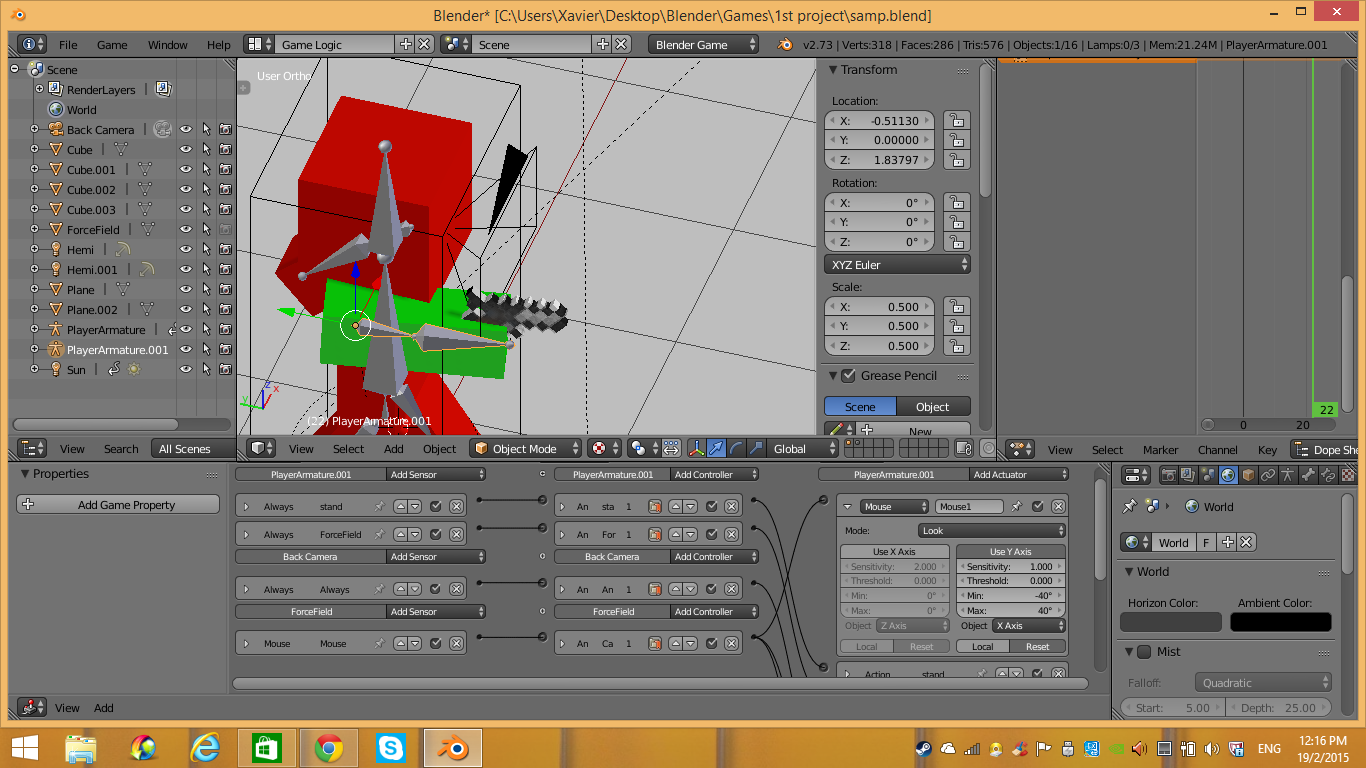Viewport: 1366px width, 768px height.
Task: Add a new screen layout with plus
Action: coord(406,44)
